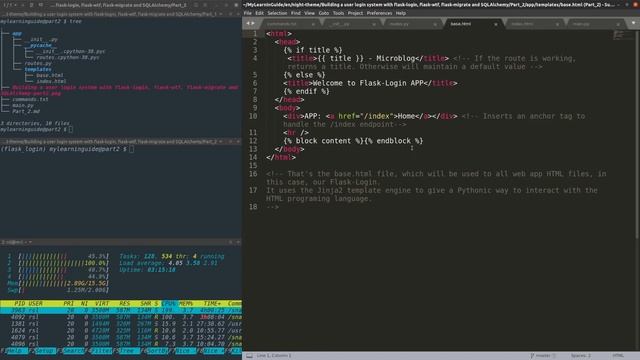The image size is (640, 360).
Task: Open the tab list dropdown arrow
Action: (633, 23)
